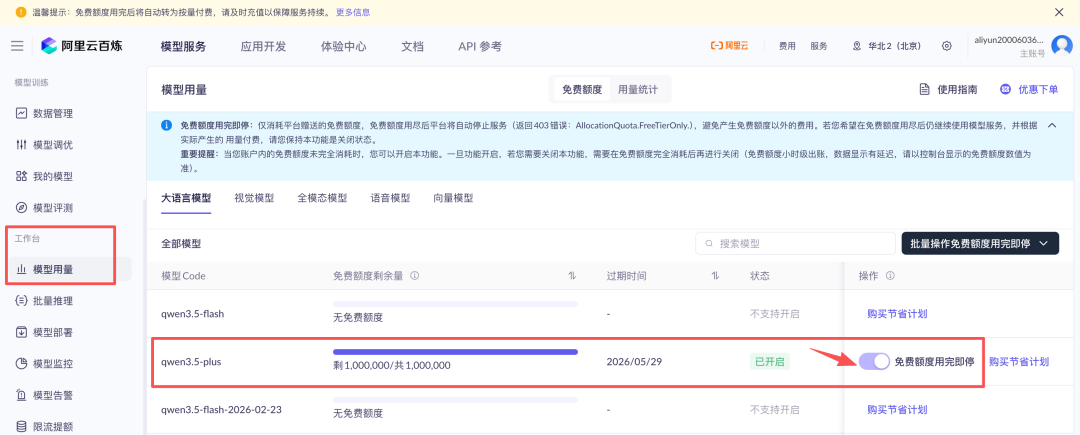Click the 模型监控 sidebar icon

click(21, 363)
